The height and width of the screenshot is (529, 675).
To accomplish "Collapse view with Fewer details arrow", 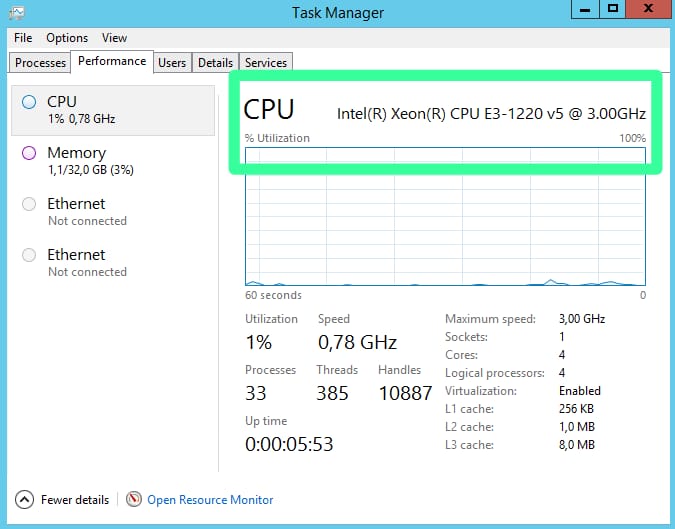I will [x=24, y=499].
